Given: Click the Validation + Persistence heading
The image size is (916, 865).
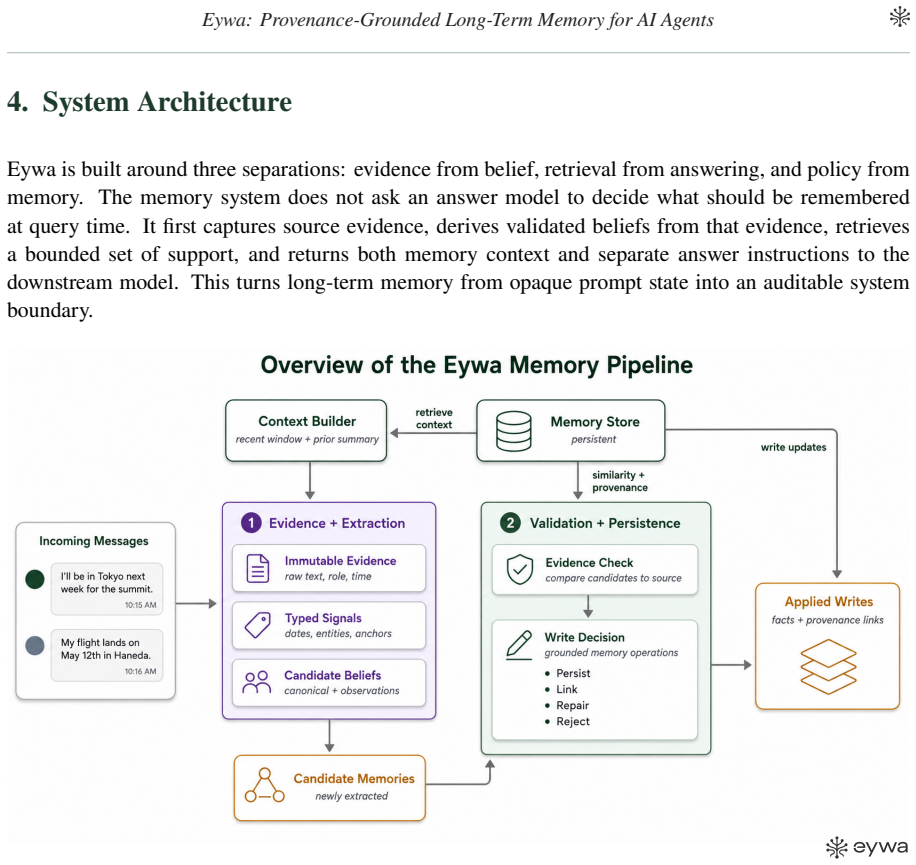Looking at the screenshot, I should [x=605, y=523].
